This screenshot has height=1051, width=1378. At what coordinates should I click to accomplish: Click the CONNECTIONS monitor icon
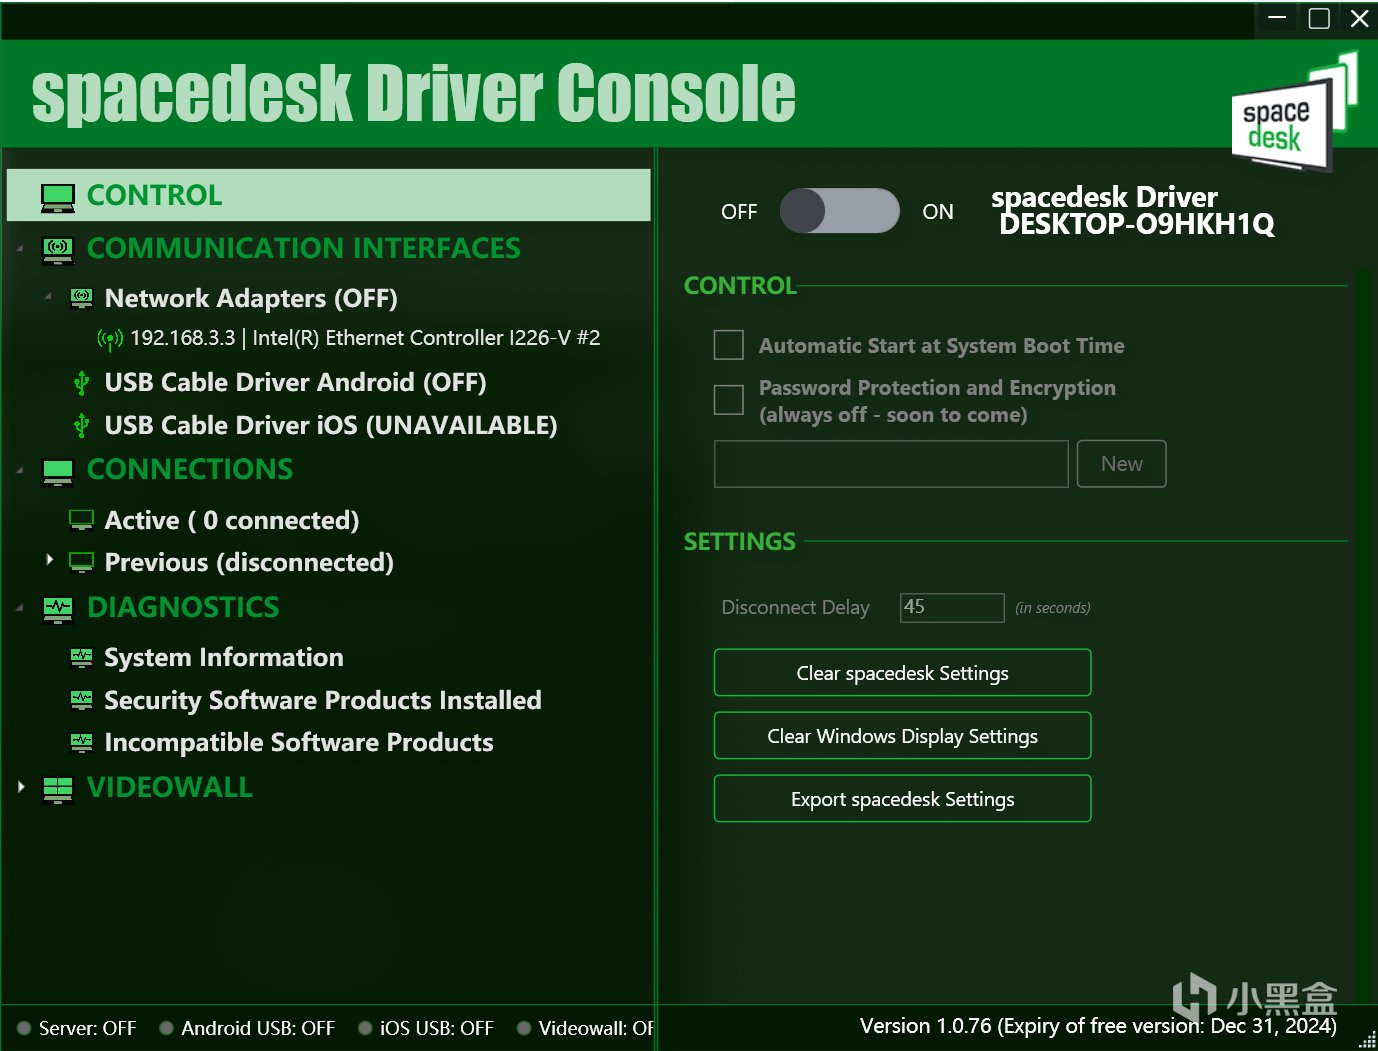(58, 472)
